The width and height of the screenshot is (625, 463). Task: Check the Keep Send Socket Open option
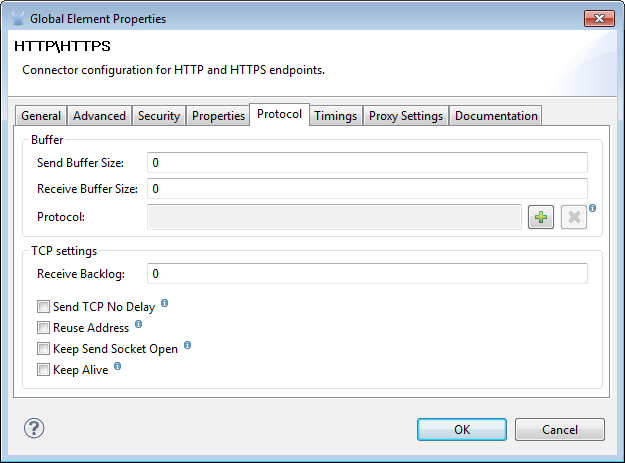click(x=43, y=349)
